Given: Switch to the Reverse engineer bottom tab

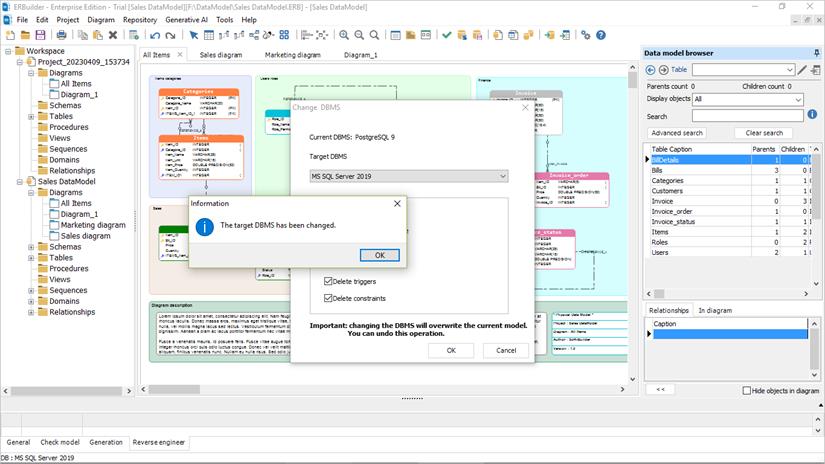Looking at the screenshot, I should tap(158, 442).
